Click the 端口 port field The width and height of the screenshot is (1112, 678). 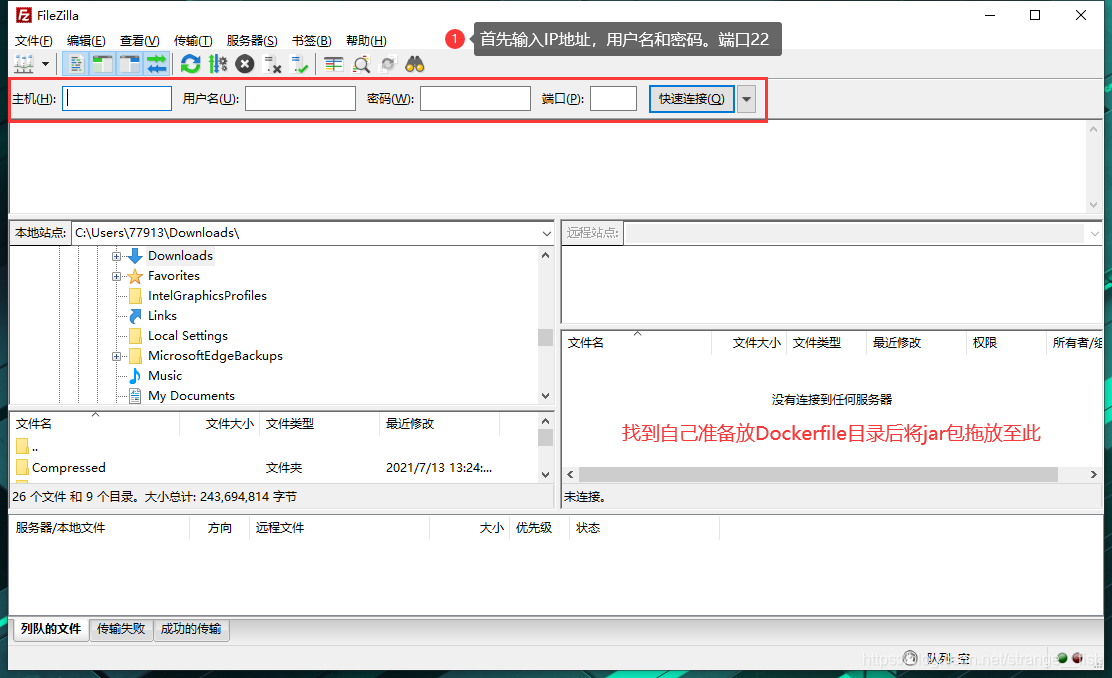[613, 99]
